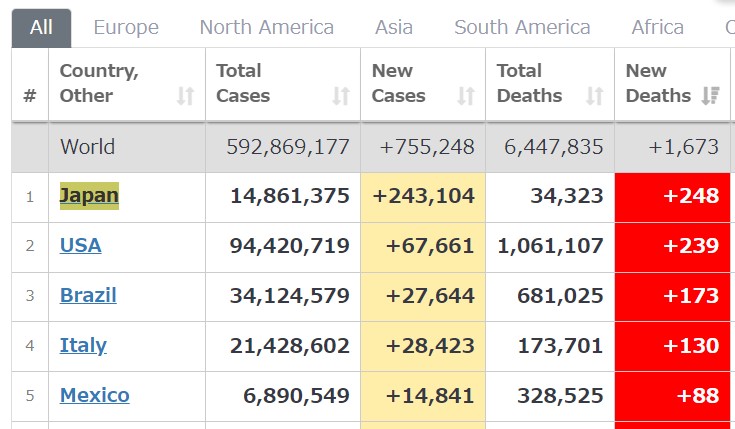Select rank number 5 for Mexico
The width and height of the screenshot is (735, 429).
30,396
